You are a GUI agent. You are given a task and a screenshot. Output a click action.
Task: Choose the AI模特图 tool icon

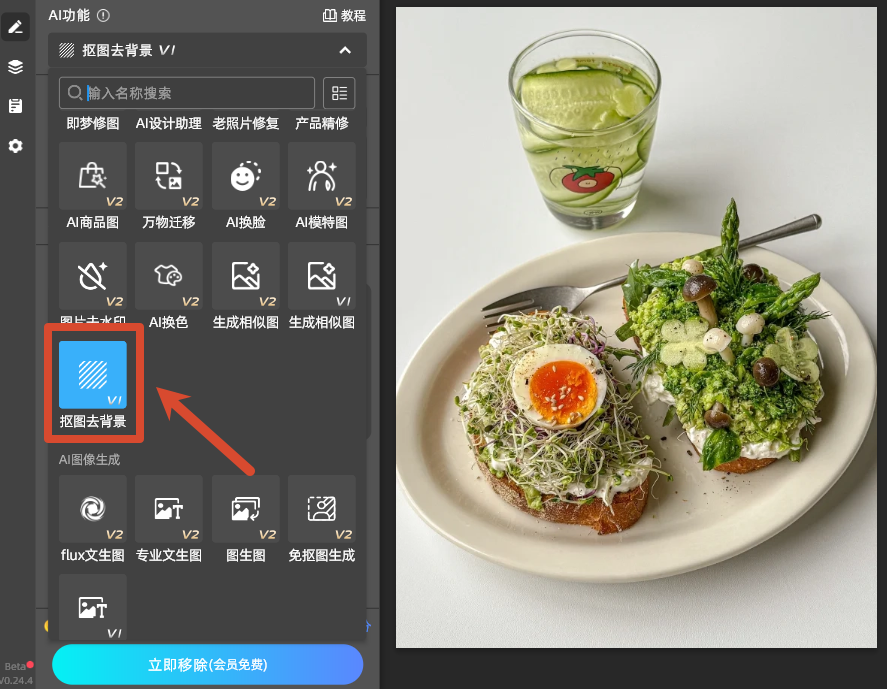pos(321,176)
